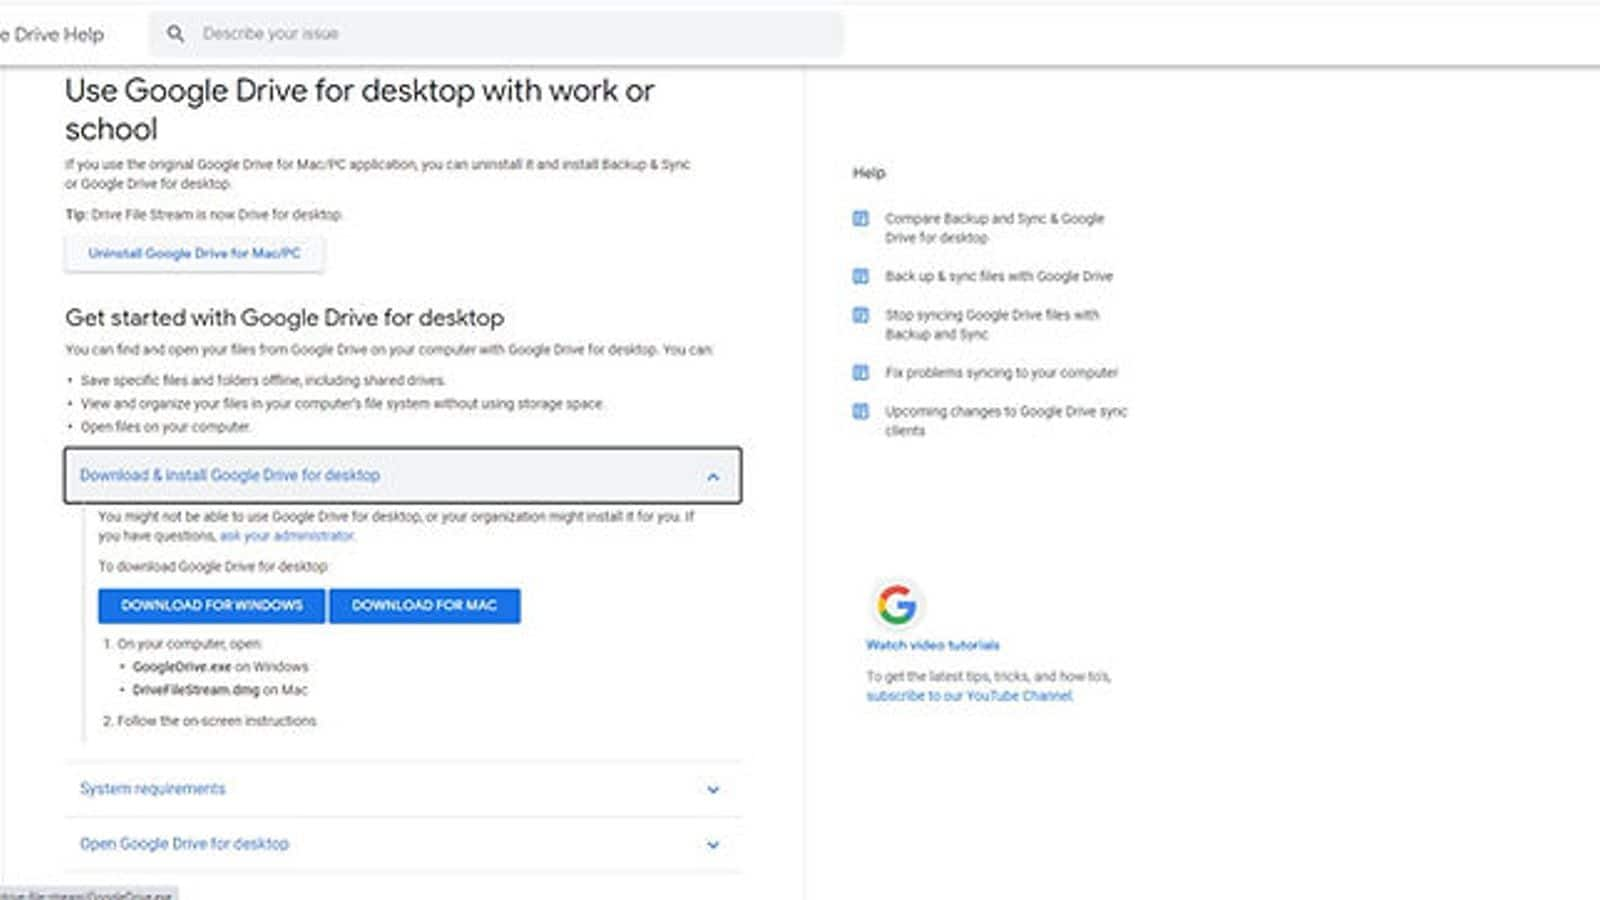Click the Google G logo
Viewport: 1600px width, 900px height.
897,604
